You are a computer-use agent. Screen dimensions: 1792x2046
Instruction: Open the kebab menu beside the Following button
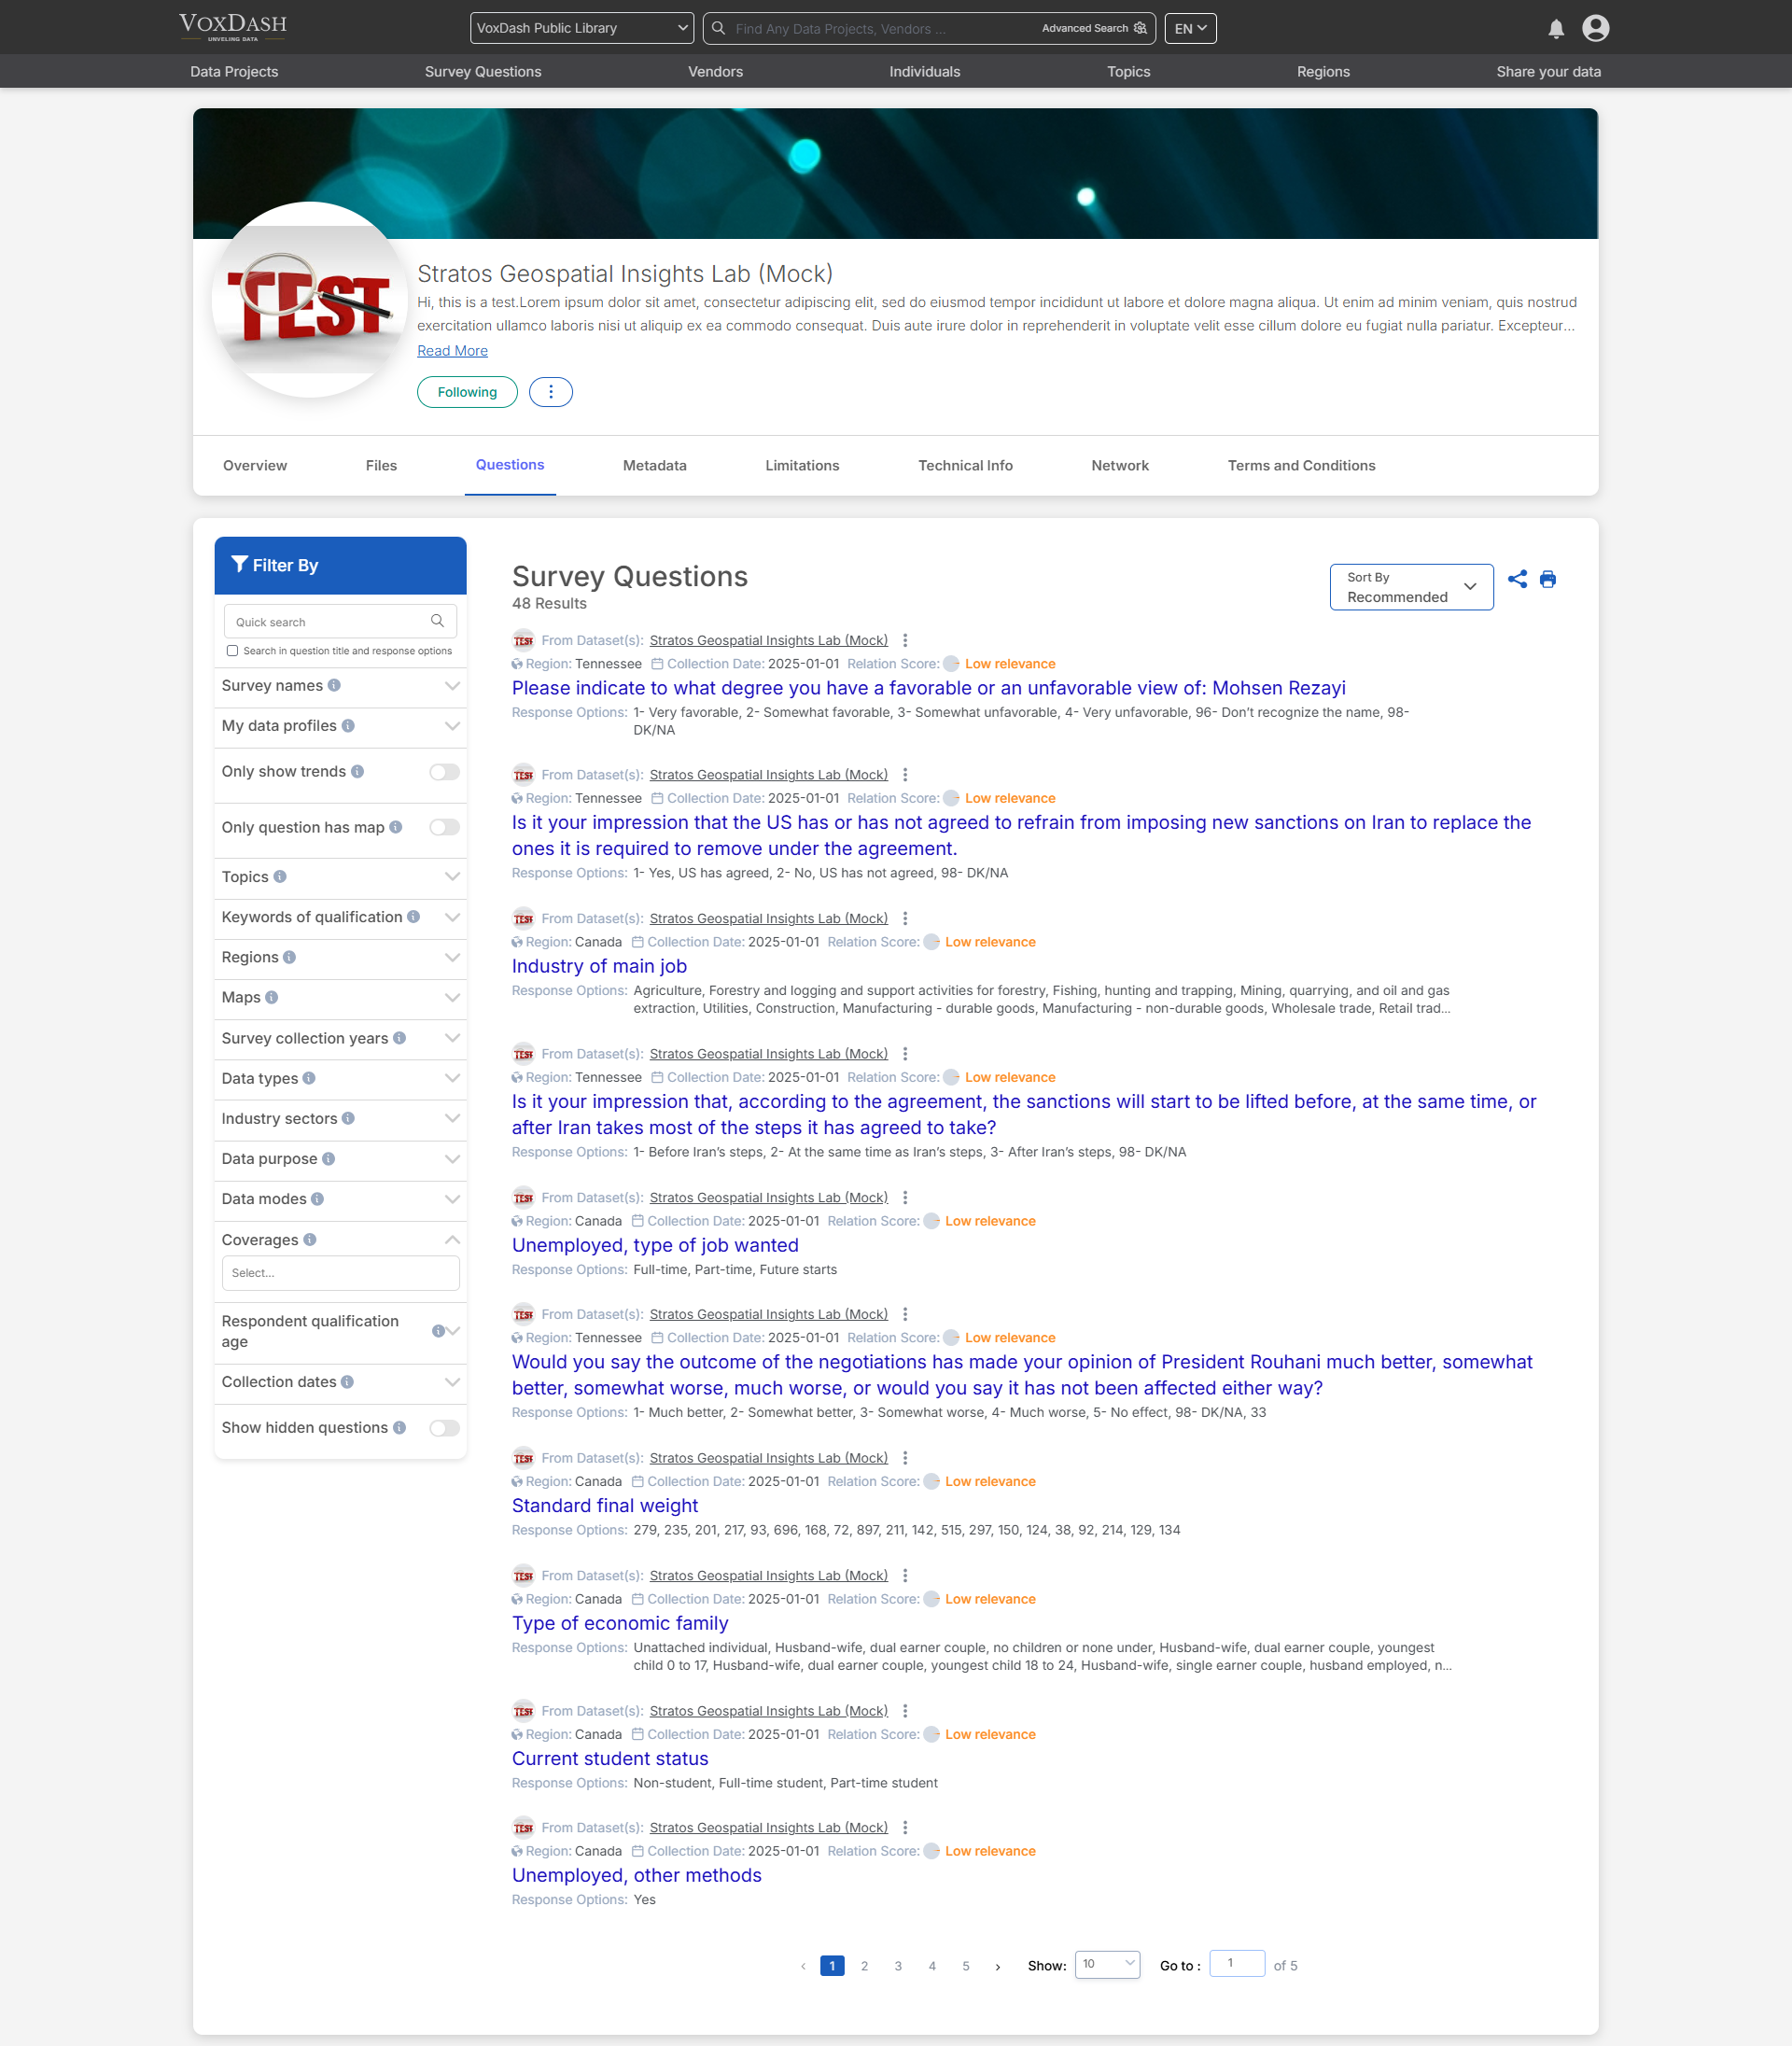pos(550,392)
